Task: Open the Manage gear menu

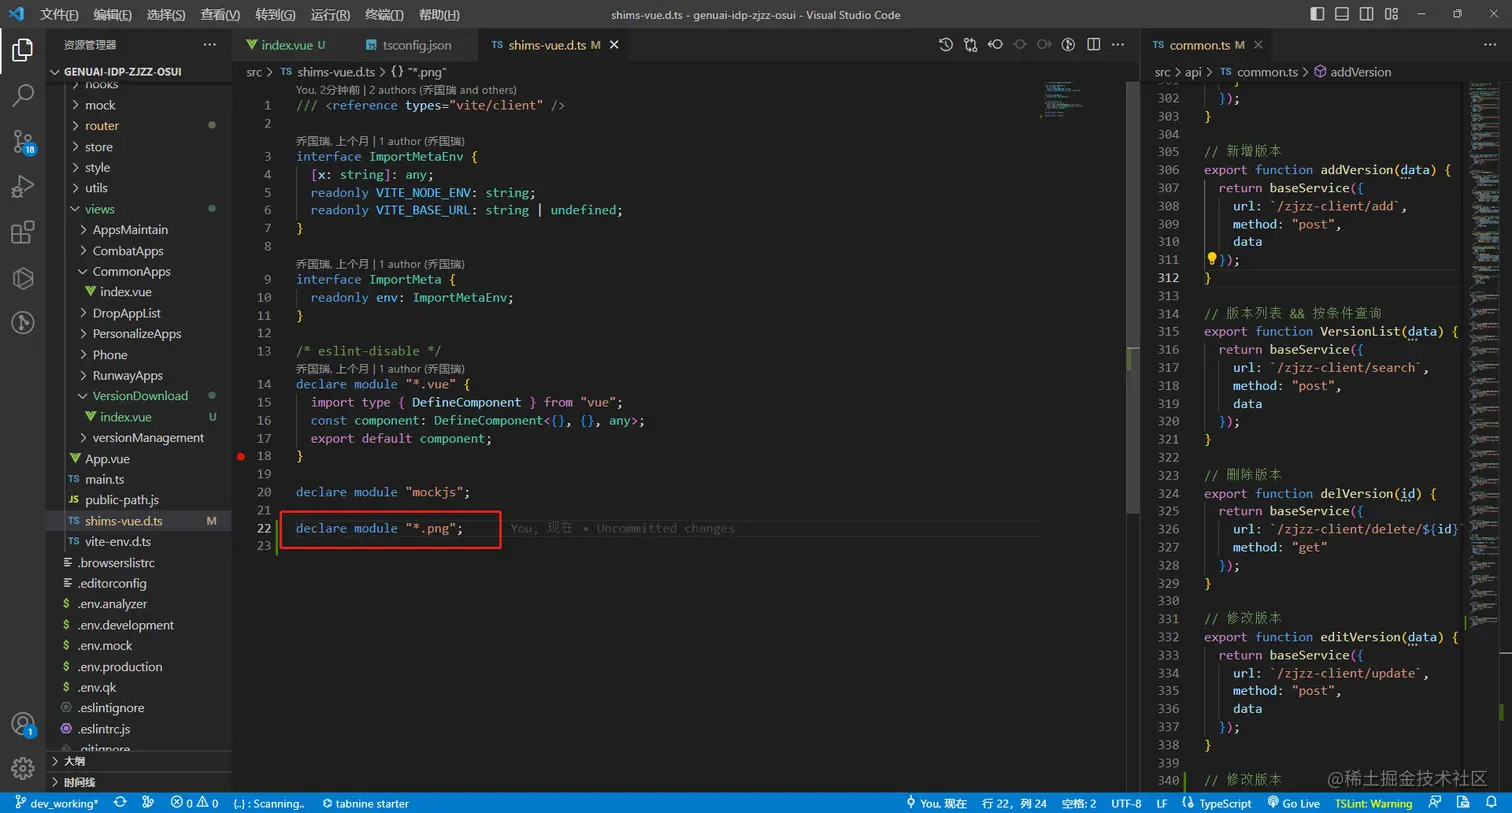Action: click(x=22, y=768)
